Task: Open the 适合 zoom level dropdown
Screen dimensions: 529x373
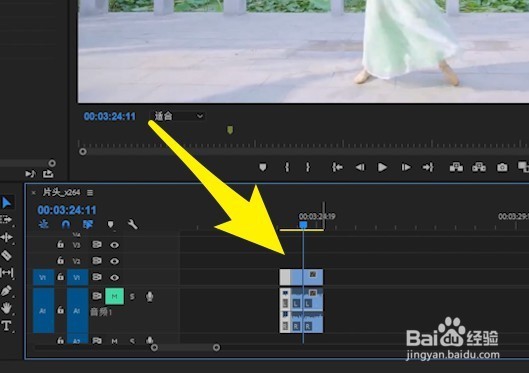Action: tap(178, 116)
